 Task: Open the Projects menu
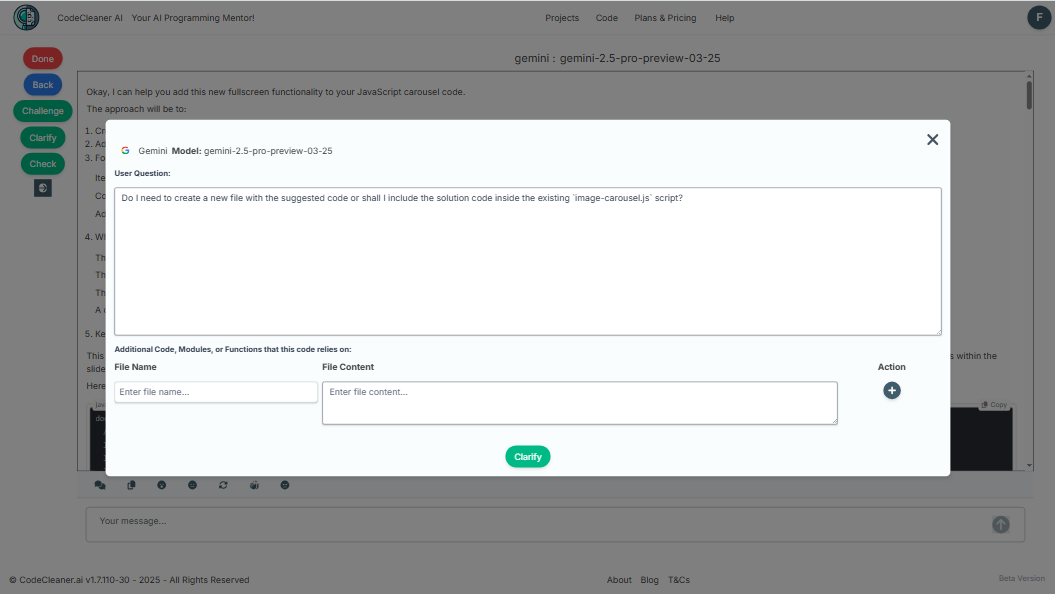pos(562,18)
